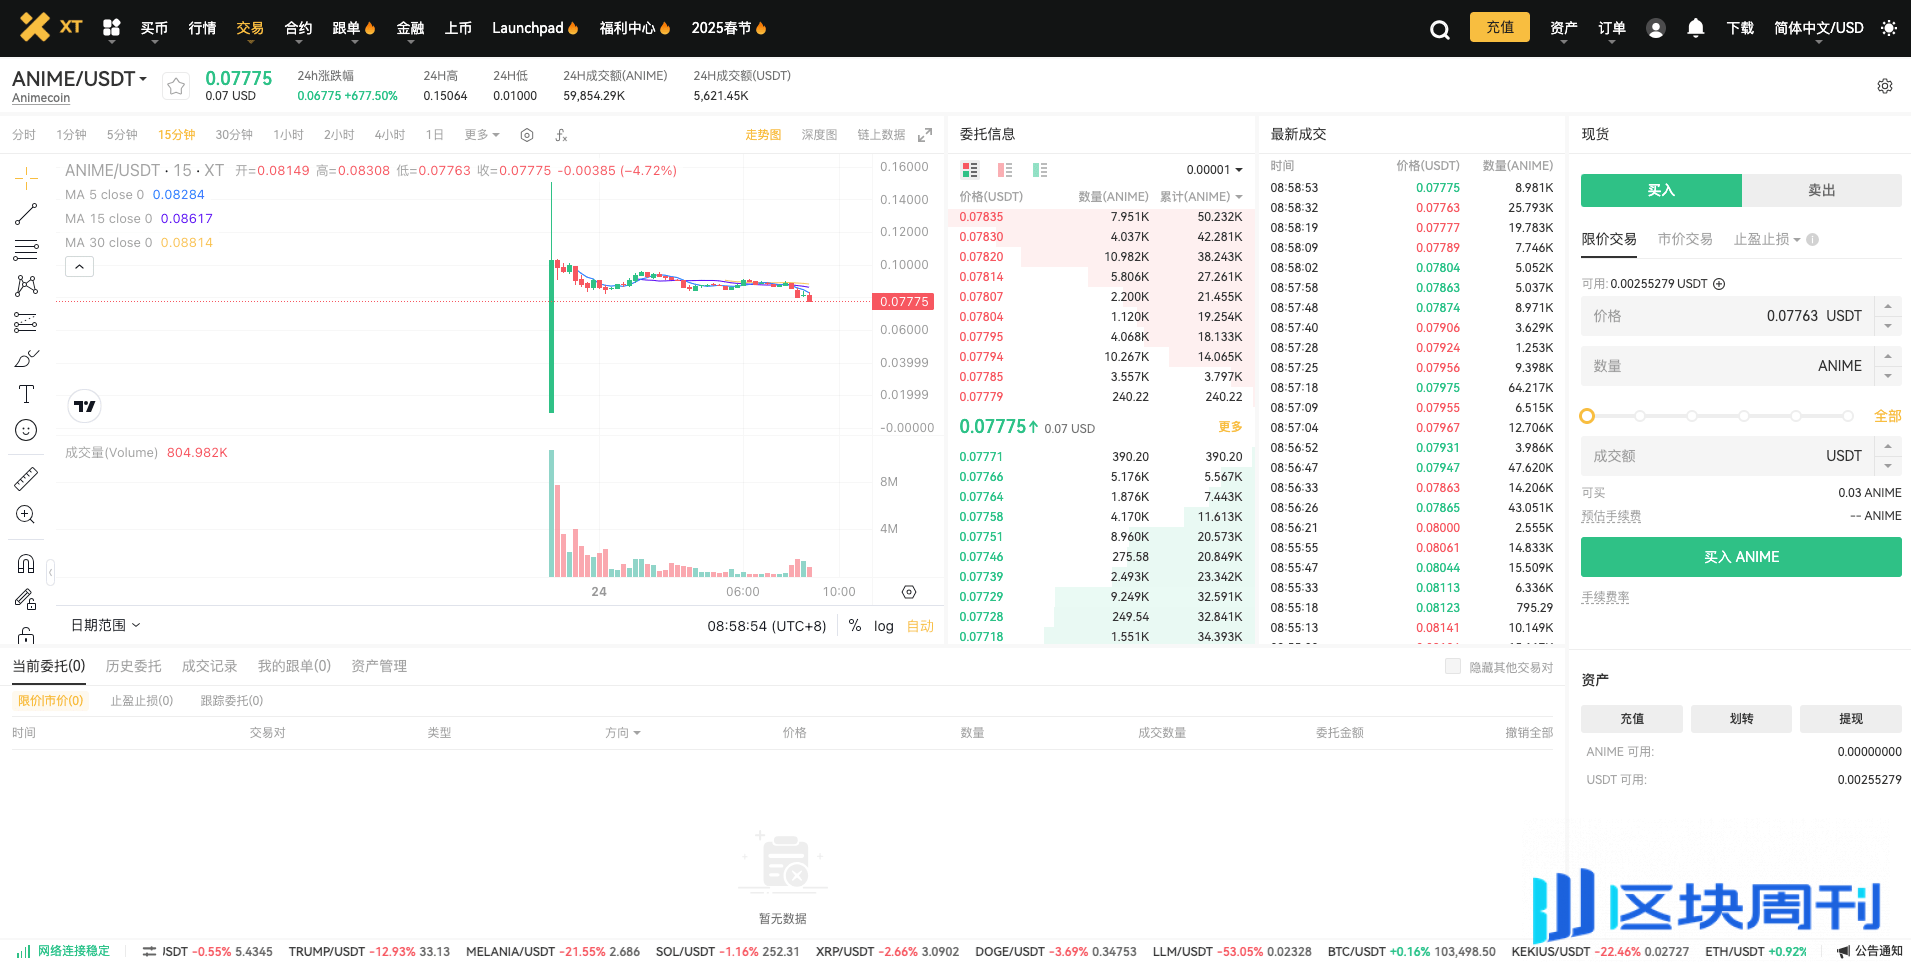Click the amount percentage slider handle

pos(1587,416)
